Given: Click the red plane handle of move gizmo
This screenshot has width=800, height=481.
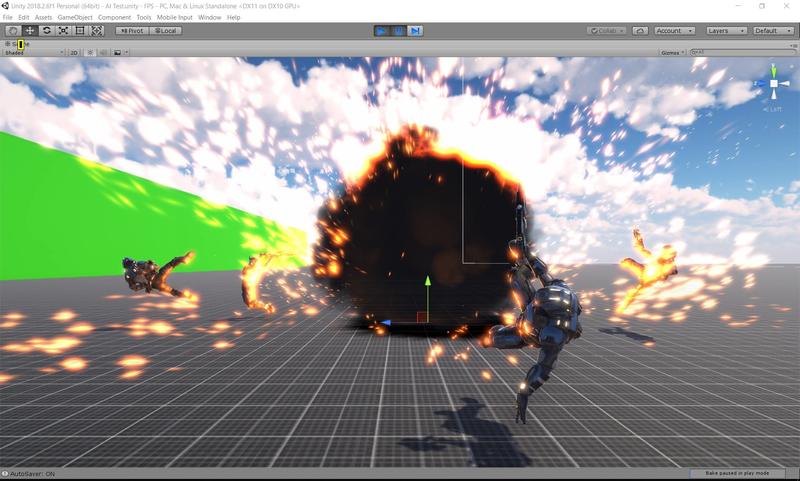Looking at the screenshot, I should (421, 317).
